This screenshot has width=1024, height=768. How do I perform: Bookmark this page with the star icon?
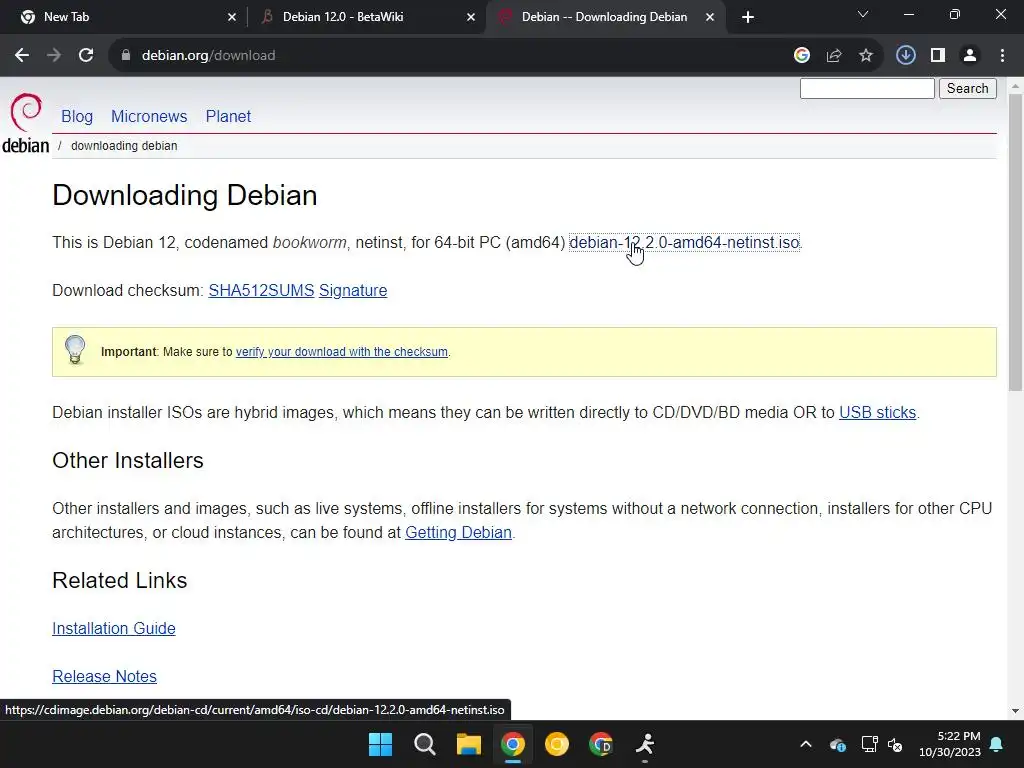point(866,56)
